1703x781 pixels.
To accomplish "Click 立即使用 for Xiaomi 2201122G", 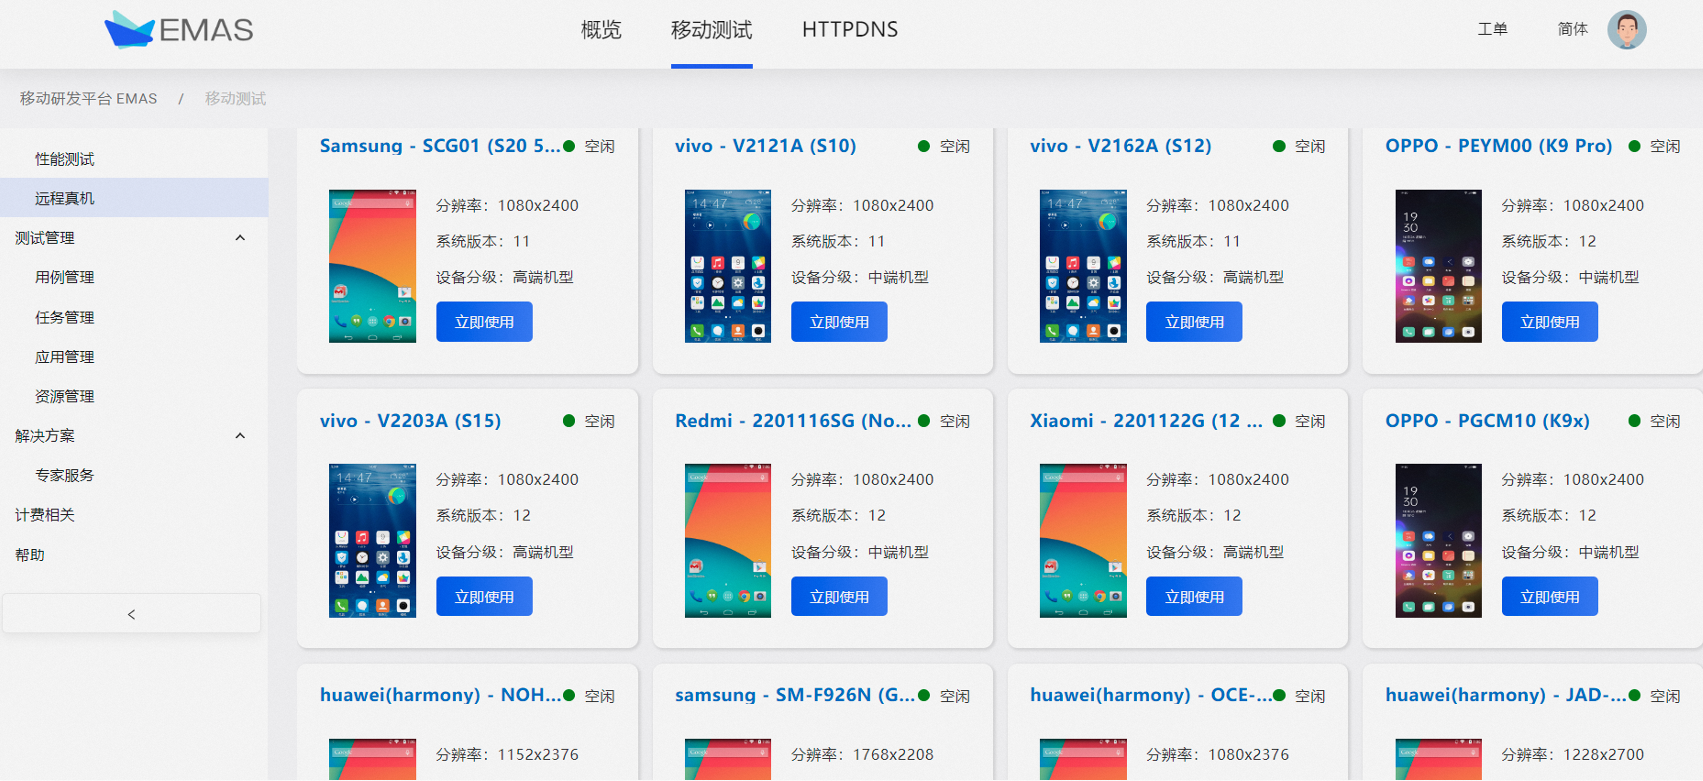I will pos(1194,597).
